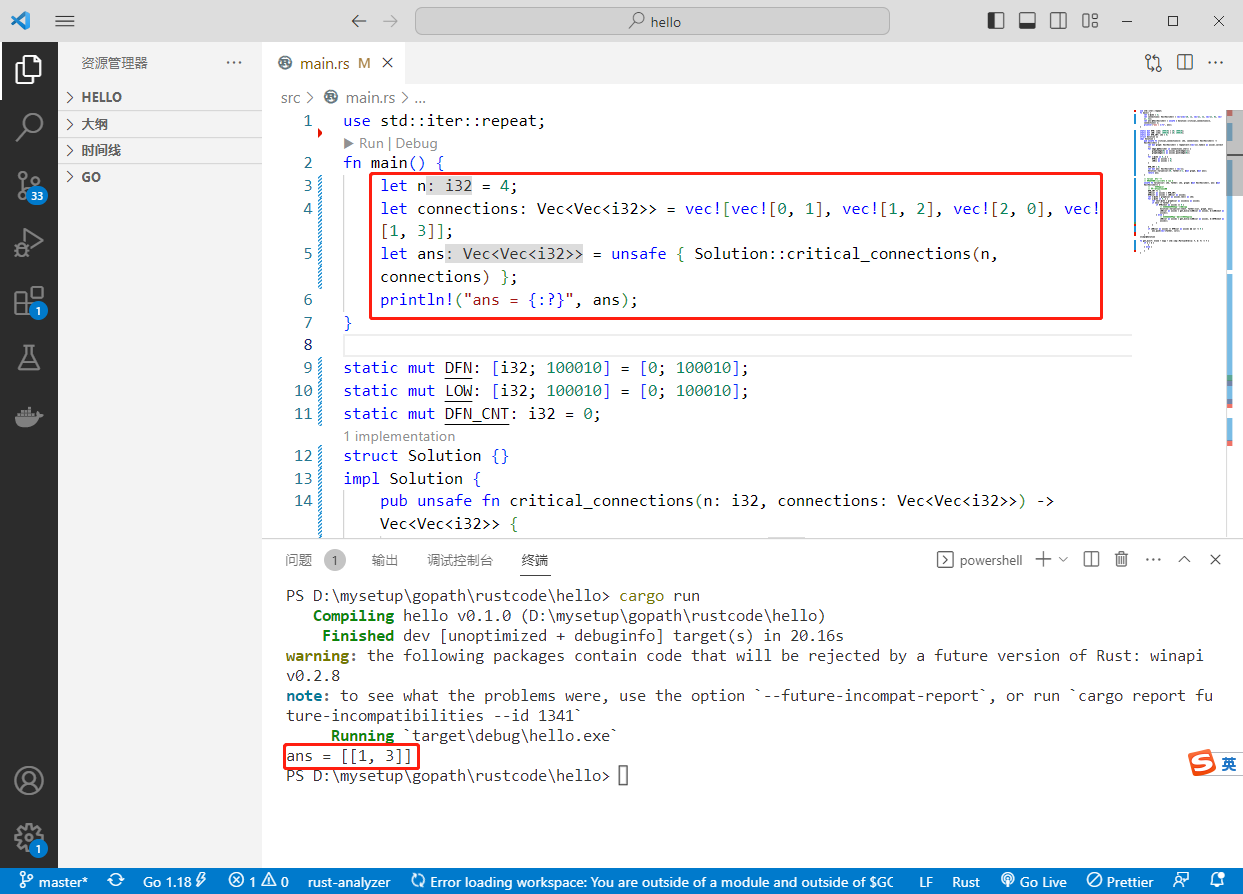Viewport: 1243px width, 894px height.
Task: Open Source Control view with 33 changes
Action: point(29,185)
